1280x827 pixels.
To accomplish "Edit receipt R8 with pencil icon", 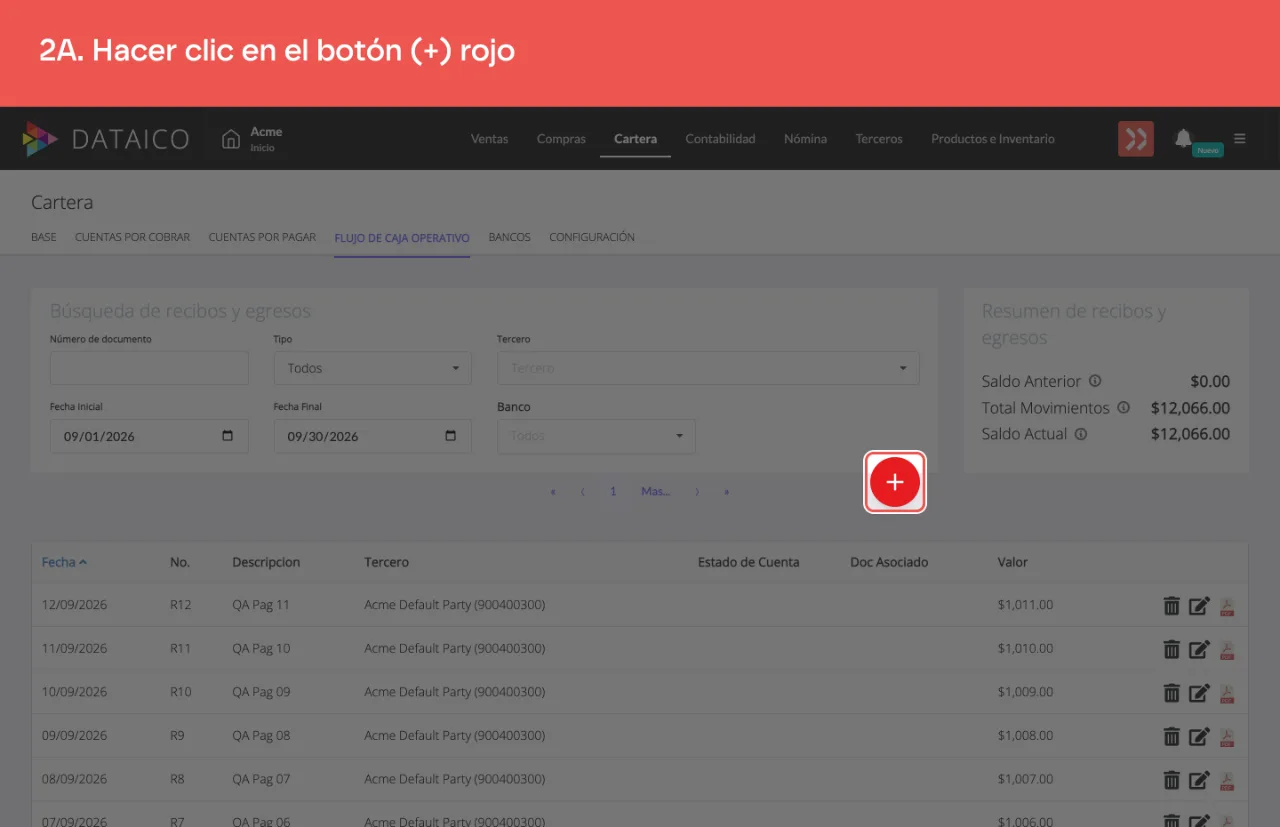I will [x=1199, y=779].
